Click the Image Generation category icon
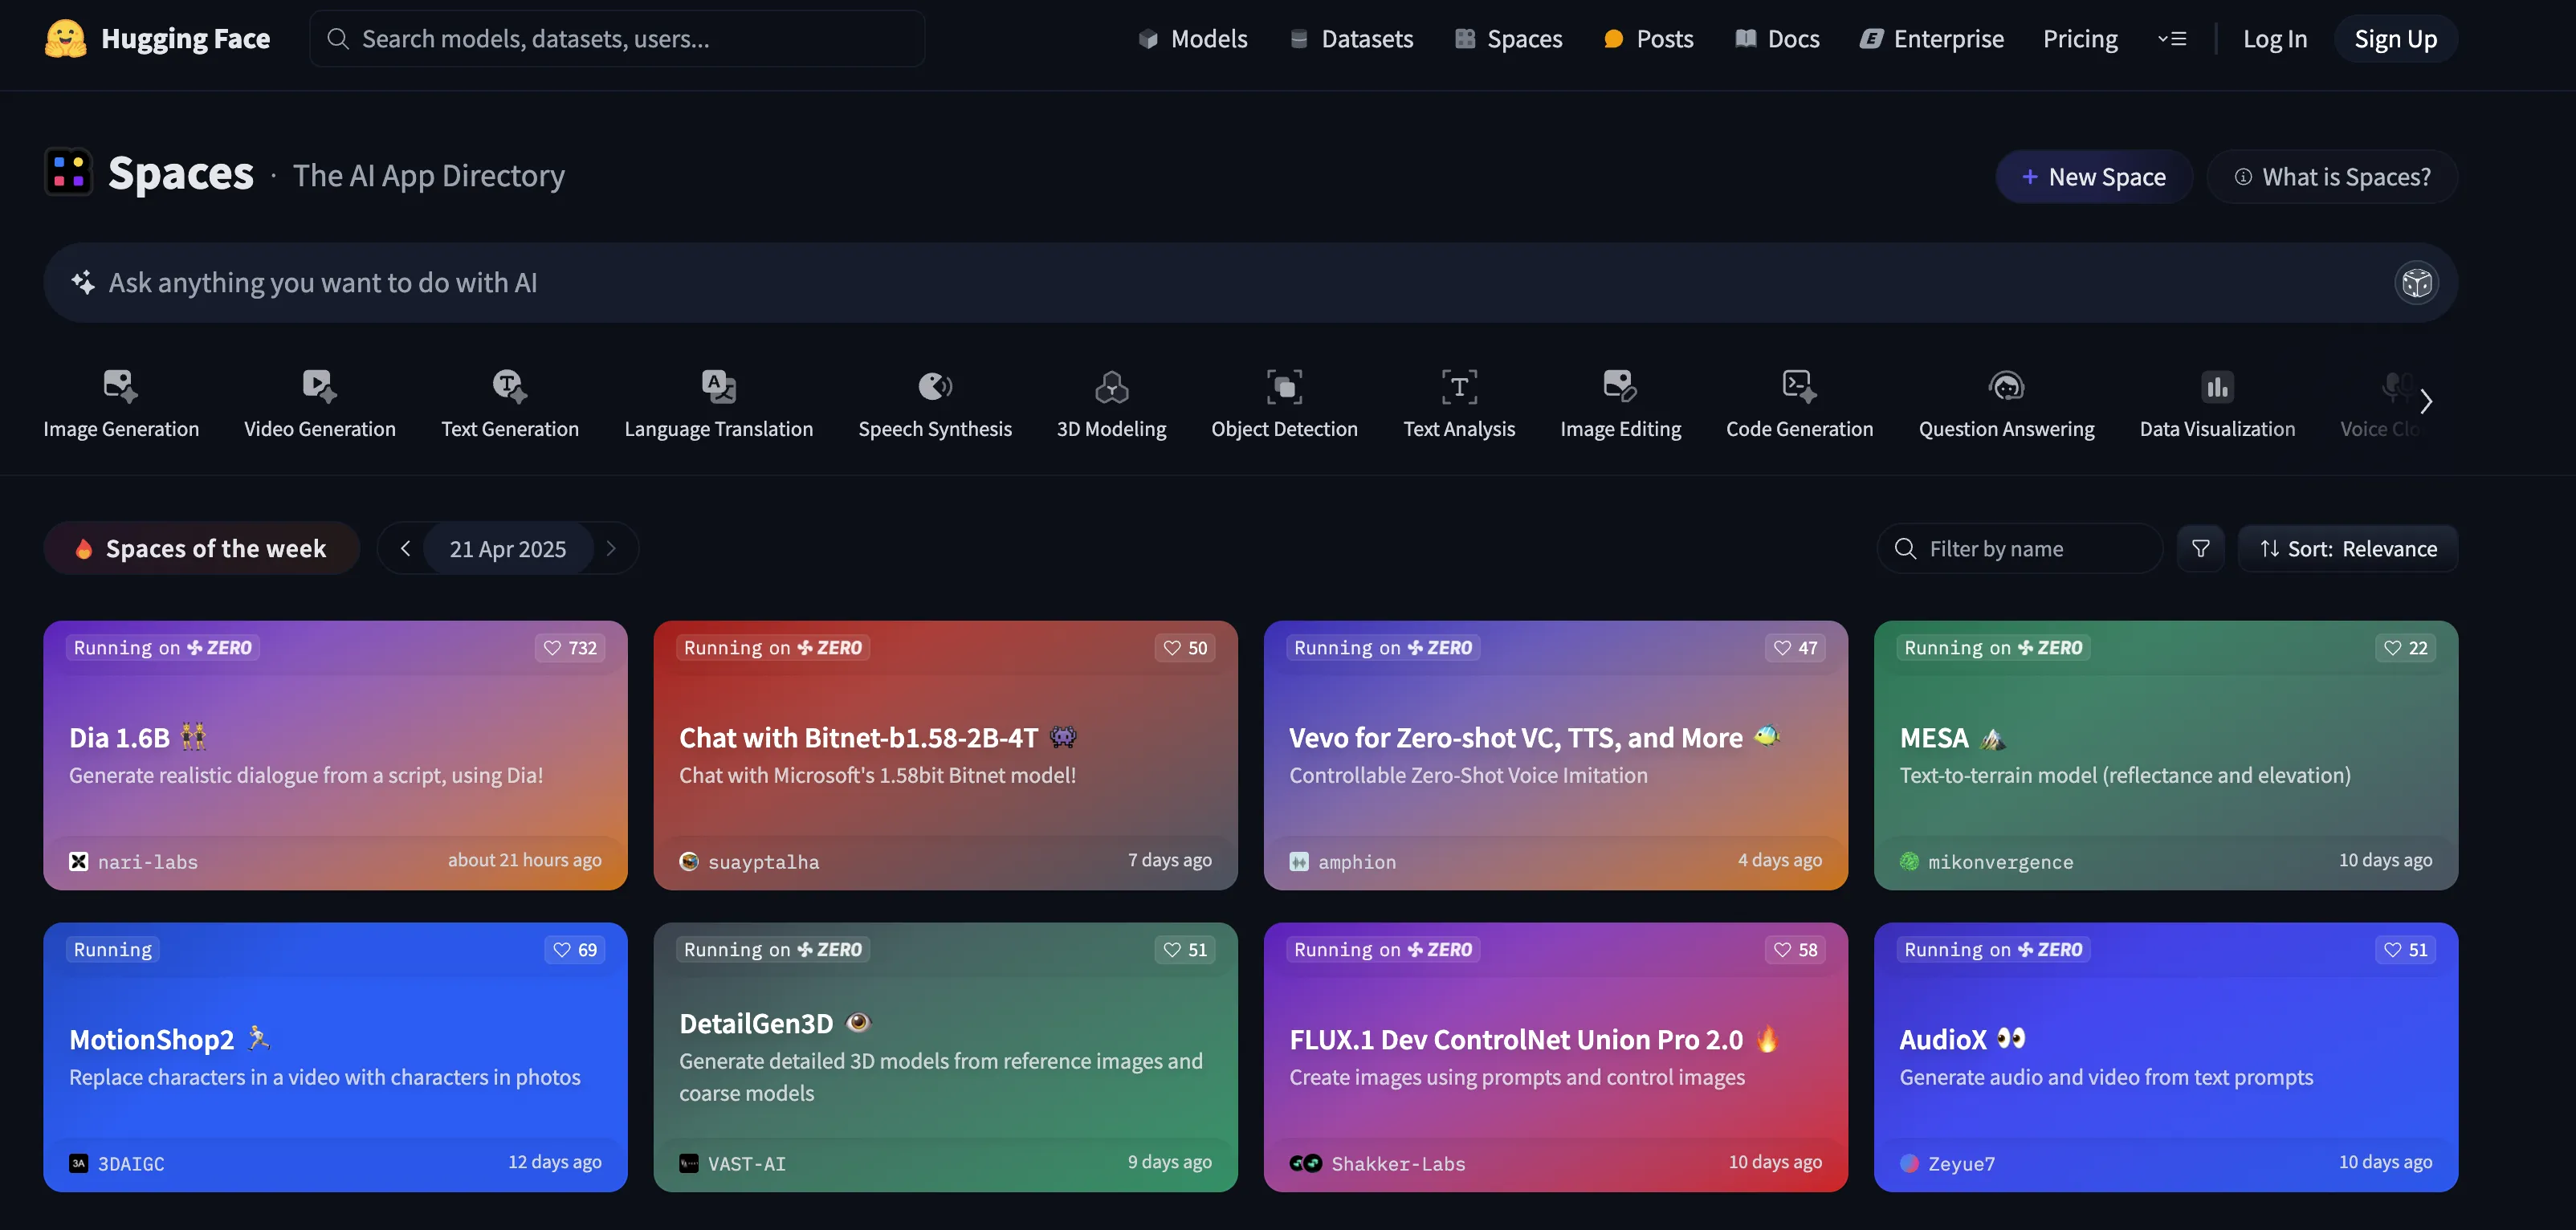2576x1230 pixels. (x=121, y=386)
